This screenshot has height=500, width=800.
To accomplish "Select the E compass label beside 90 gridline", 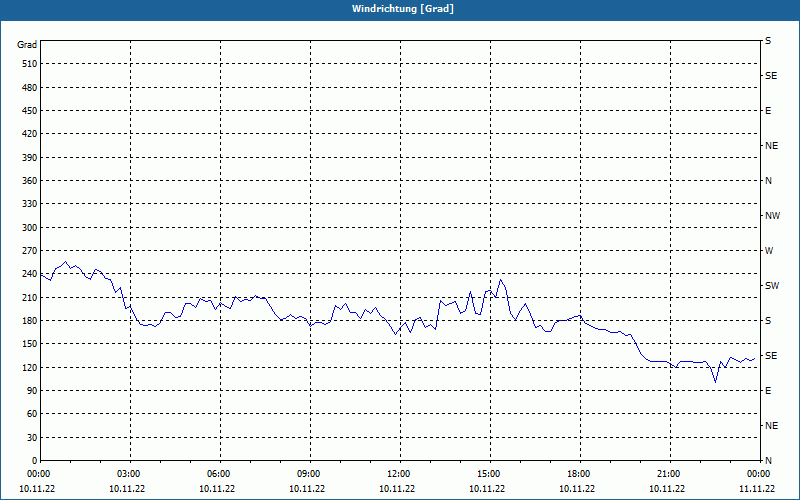I will pyautogui.click(x=768, y=391).
